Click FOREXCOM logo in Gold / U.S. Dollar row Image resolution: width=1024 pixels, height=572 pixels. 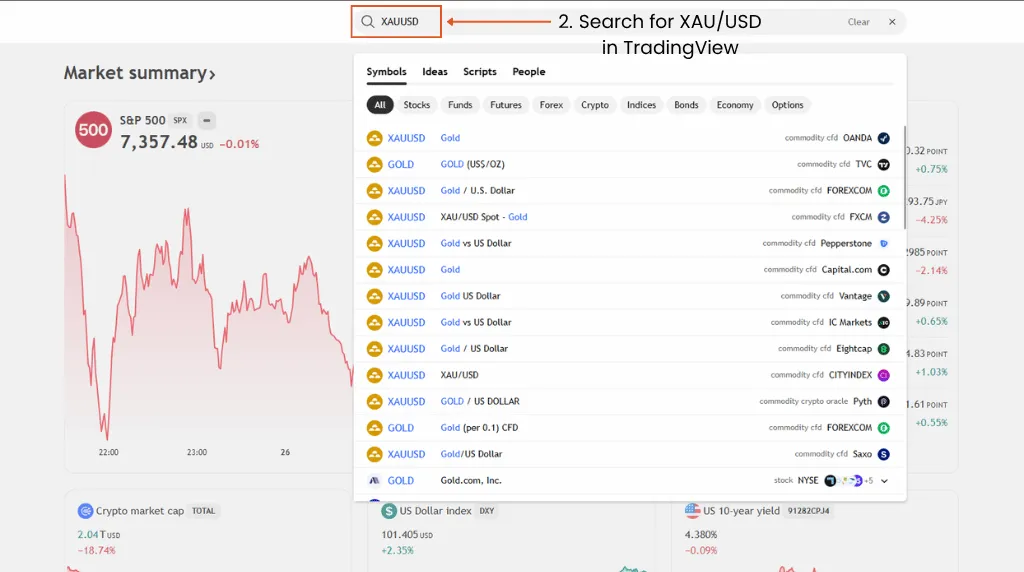coord(884,191)
